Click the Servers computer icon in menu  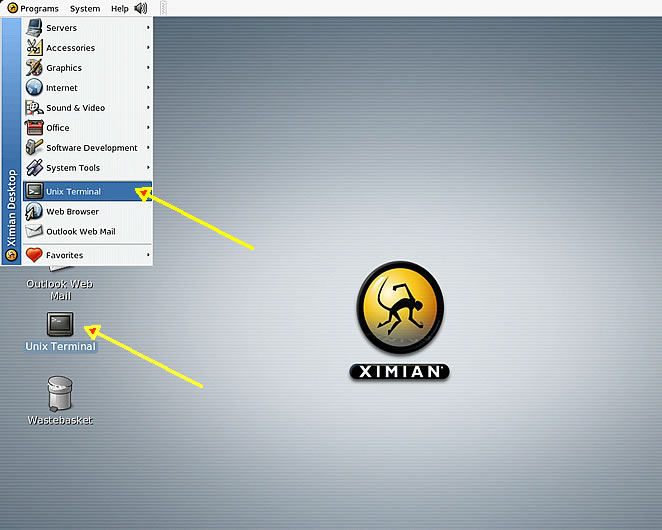point(34,28)
